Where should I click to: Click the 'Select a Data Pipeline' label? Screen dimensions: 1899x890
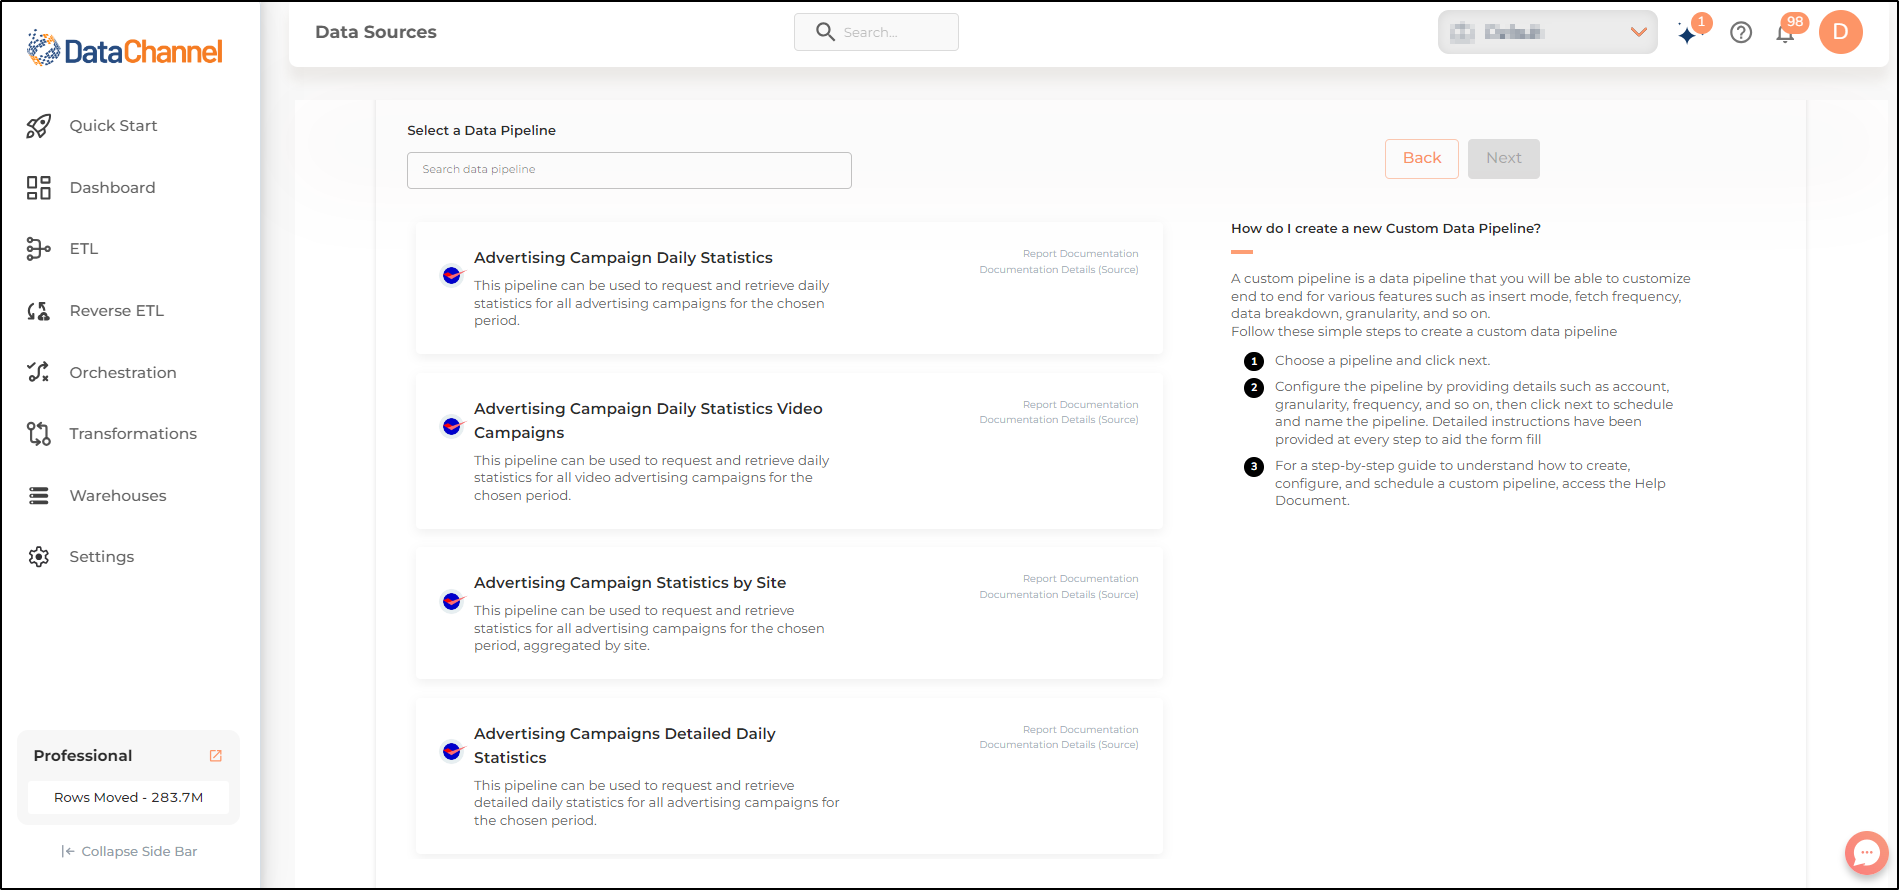click(481, 131)
